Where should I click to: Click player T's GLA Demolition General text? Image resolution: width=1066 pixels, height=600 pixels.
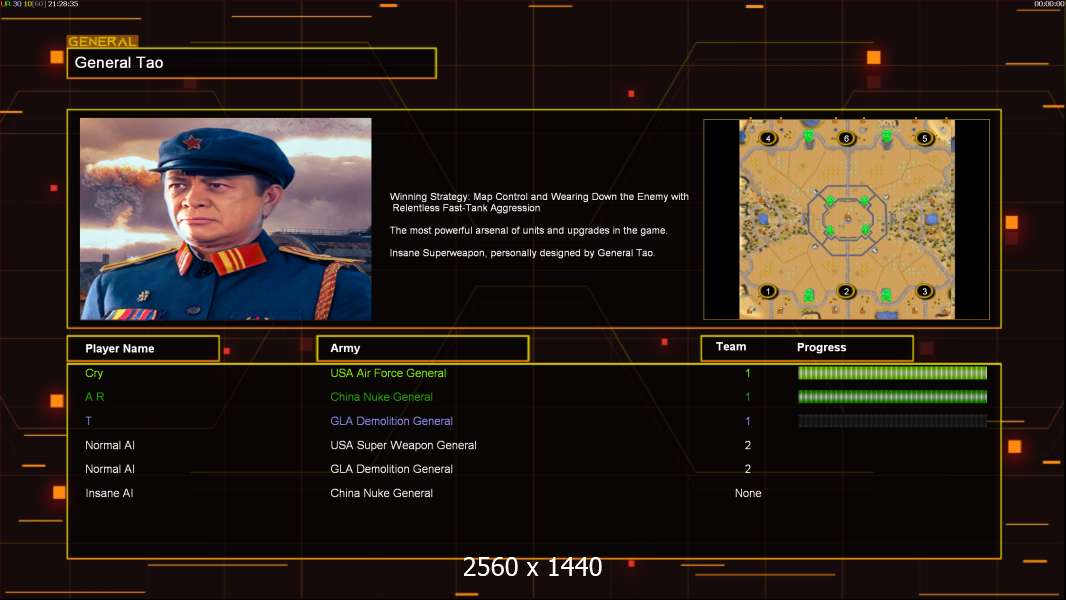392,421
